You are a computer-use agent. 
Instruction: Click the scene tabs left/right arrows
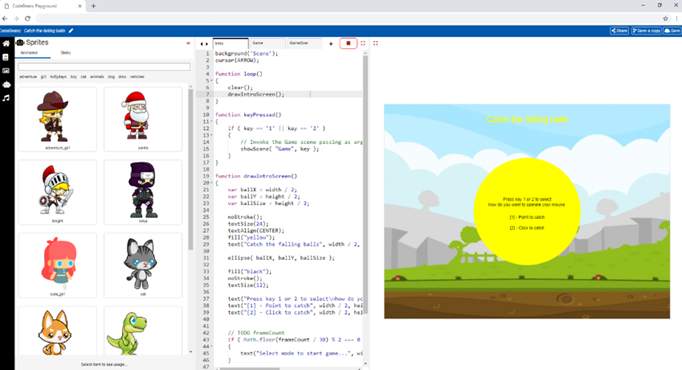pos(204,44)
